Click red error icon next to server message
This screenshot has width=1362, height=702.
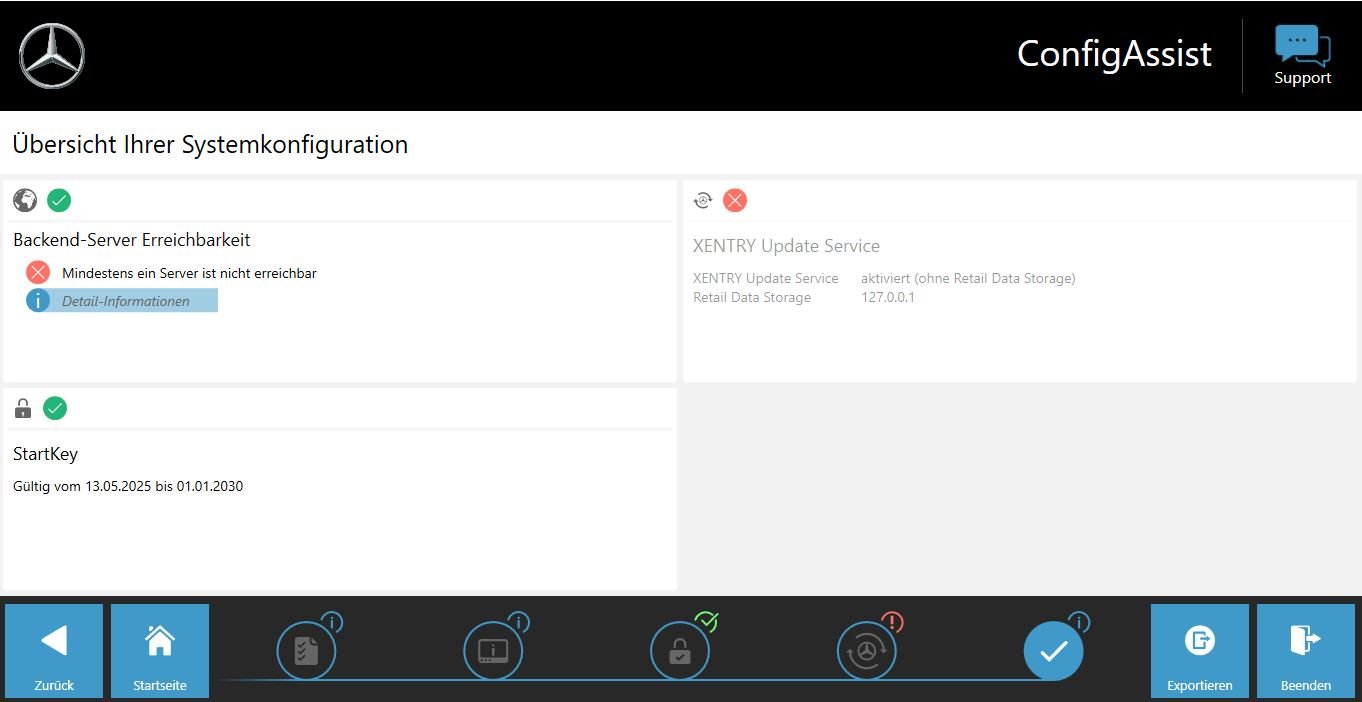(38, 272)
